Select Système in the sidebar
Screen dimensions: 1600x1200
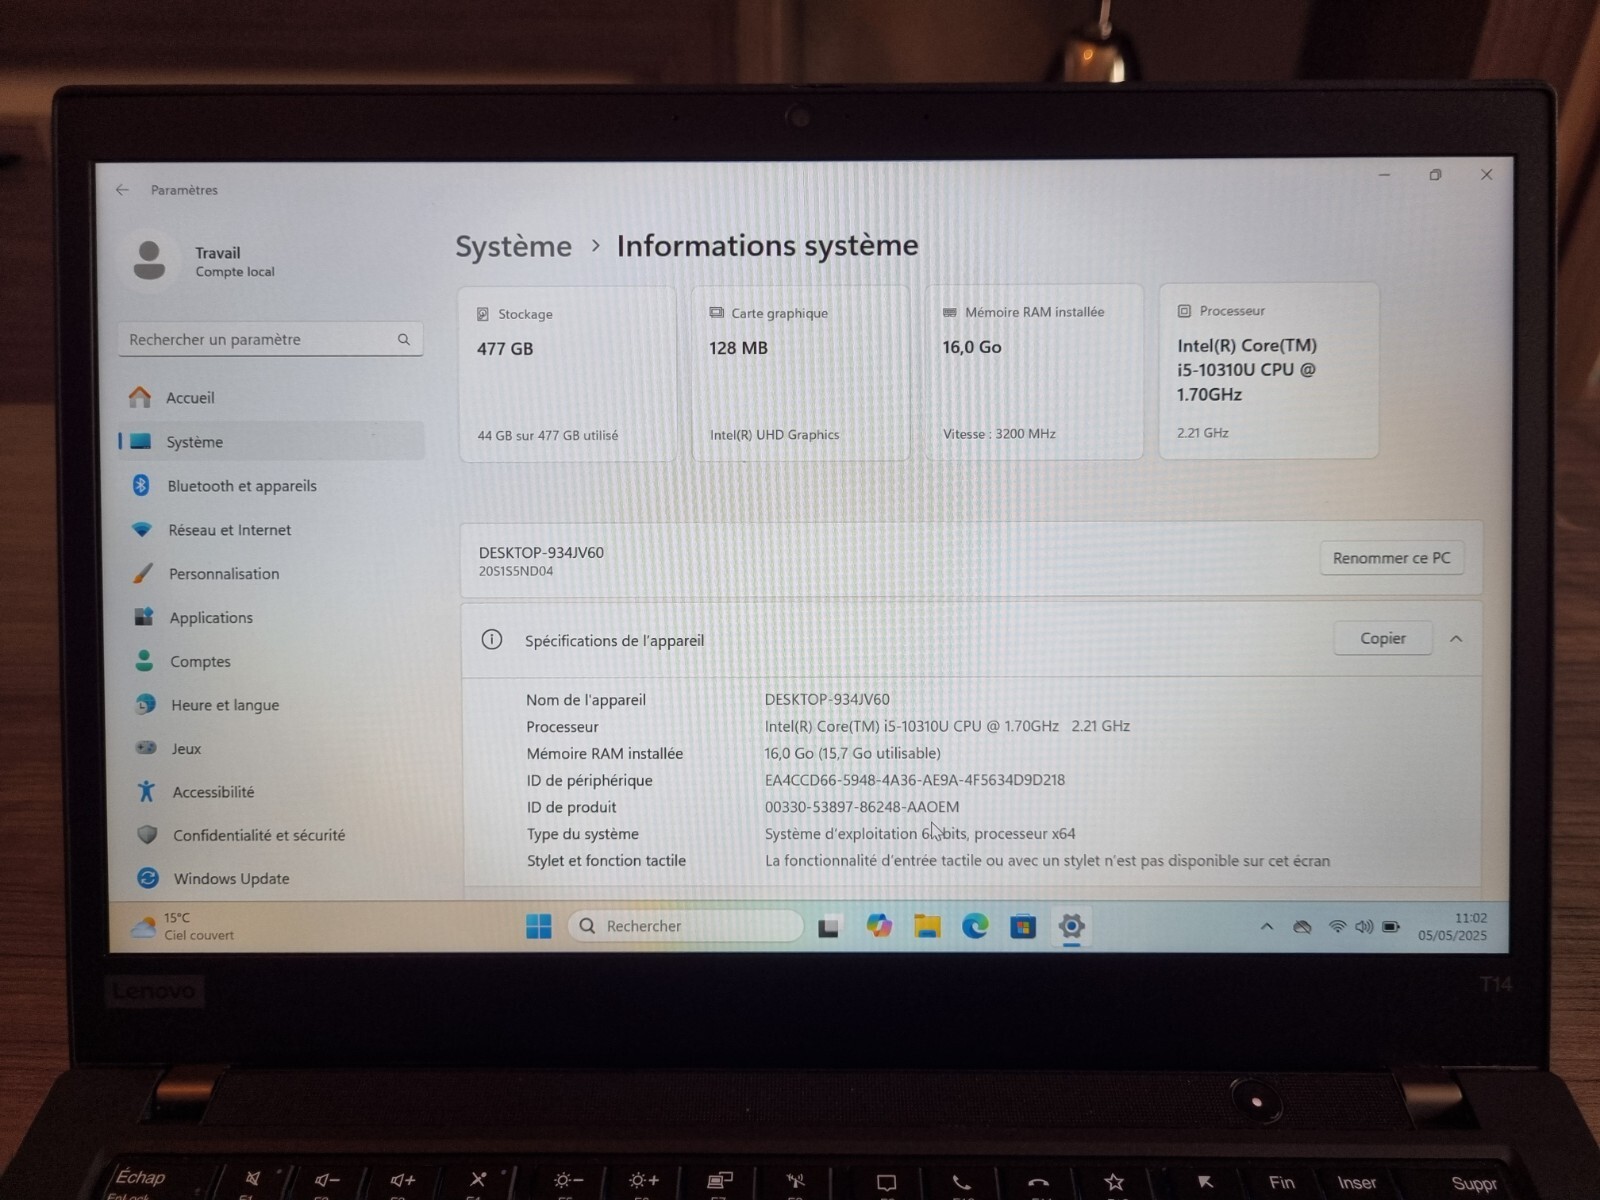pyautogui.click(x=272, y=442)
